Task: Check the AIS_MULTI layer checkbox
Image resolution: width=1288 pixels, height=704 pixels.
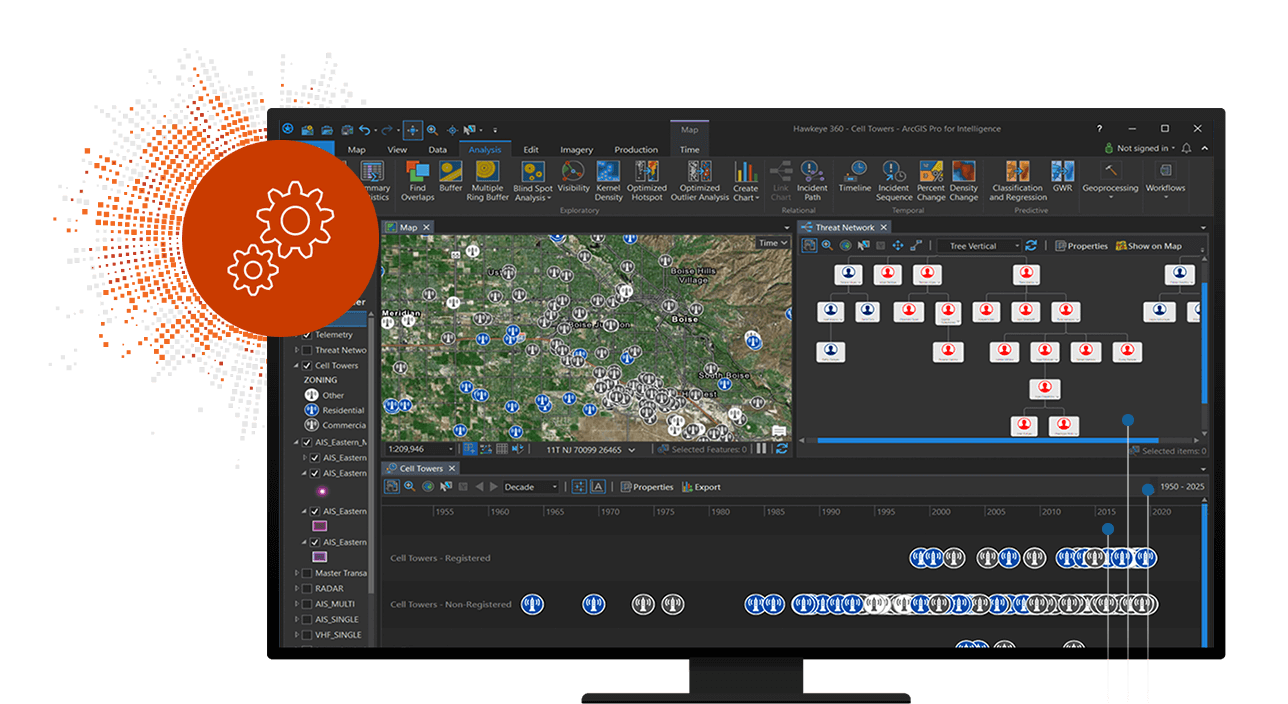Action: pos(307,604)
